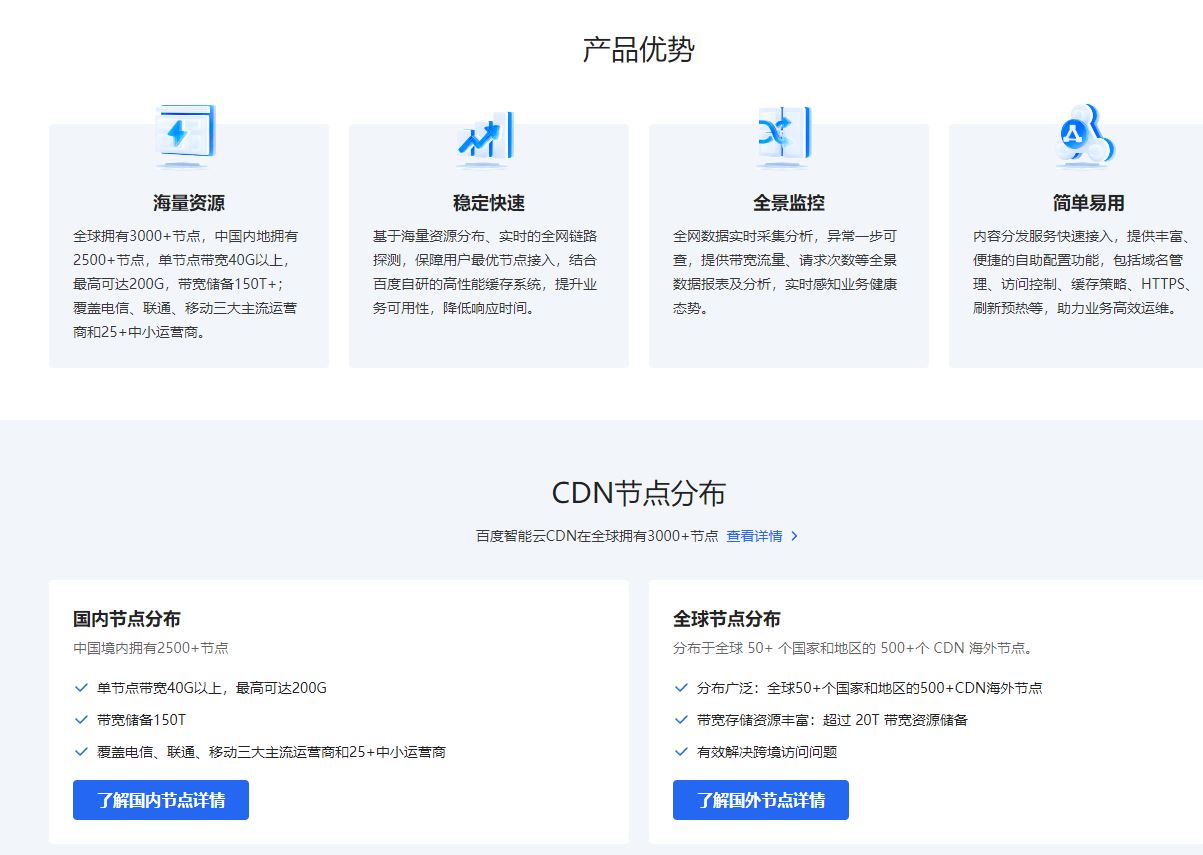Click the 海量资源 card title
Viewport: 1203px width, 855px height.
pos(189,203)
